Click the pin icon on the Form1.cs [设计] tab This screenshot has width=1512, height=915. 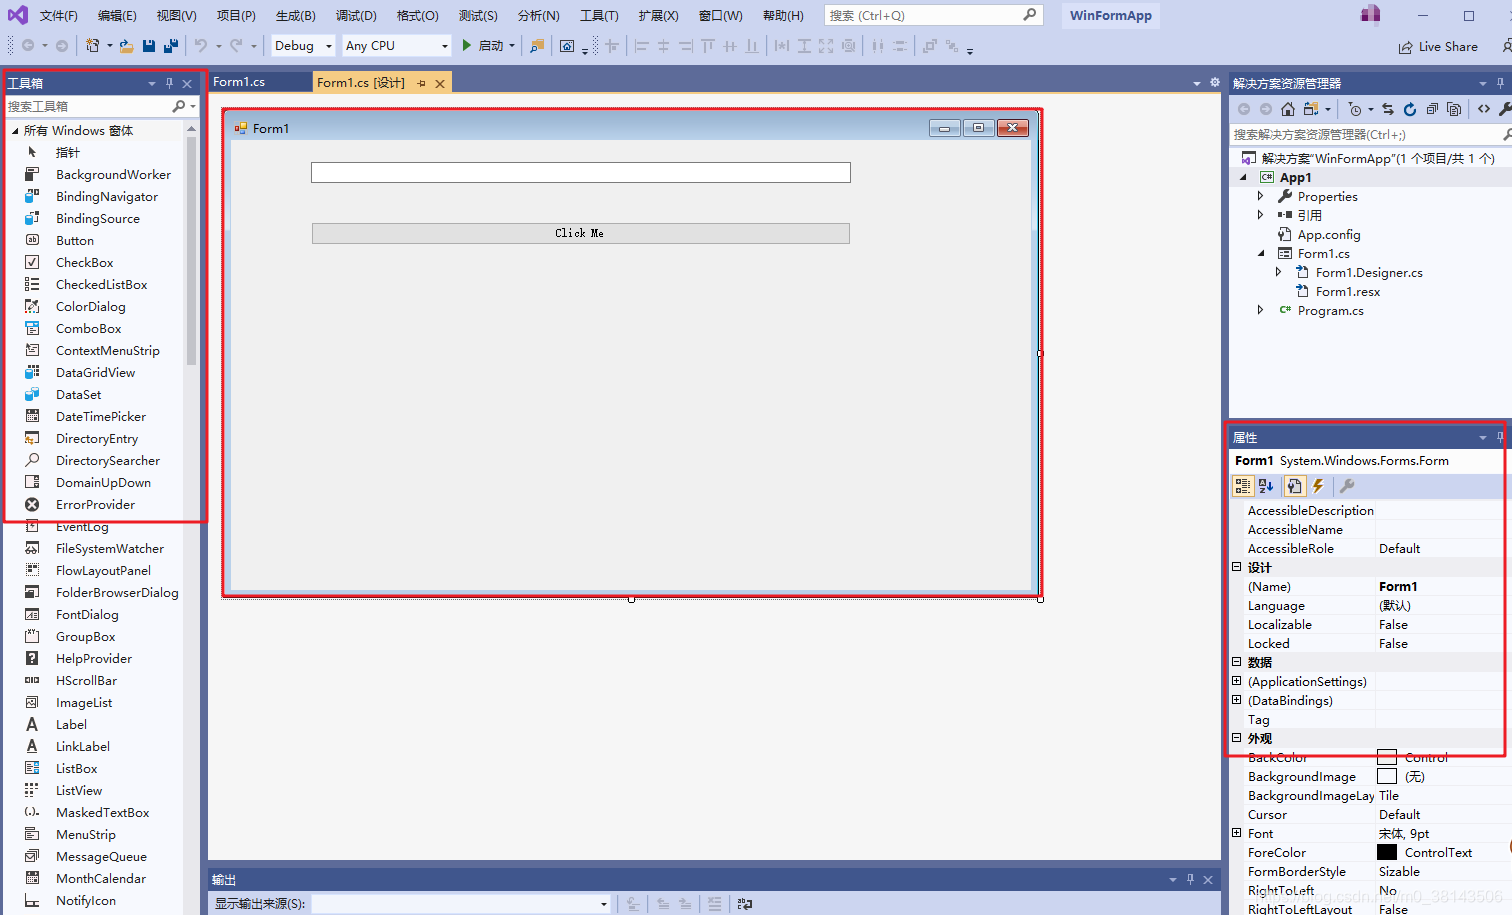coord(422,83)
